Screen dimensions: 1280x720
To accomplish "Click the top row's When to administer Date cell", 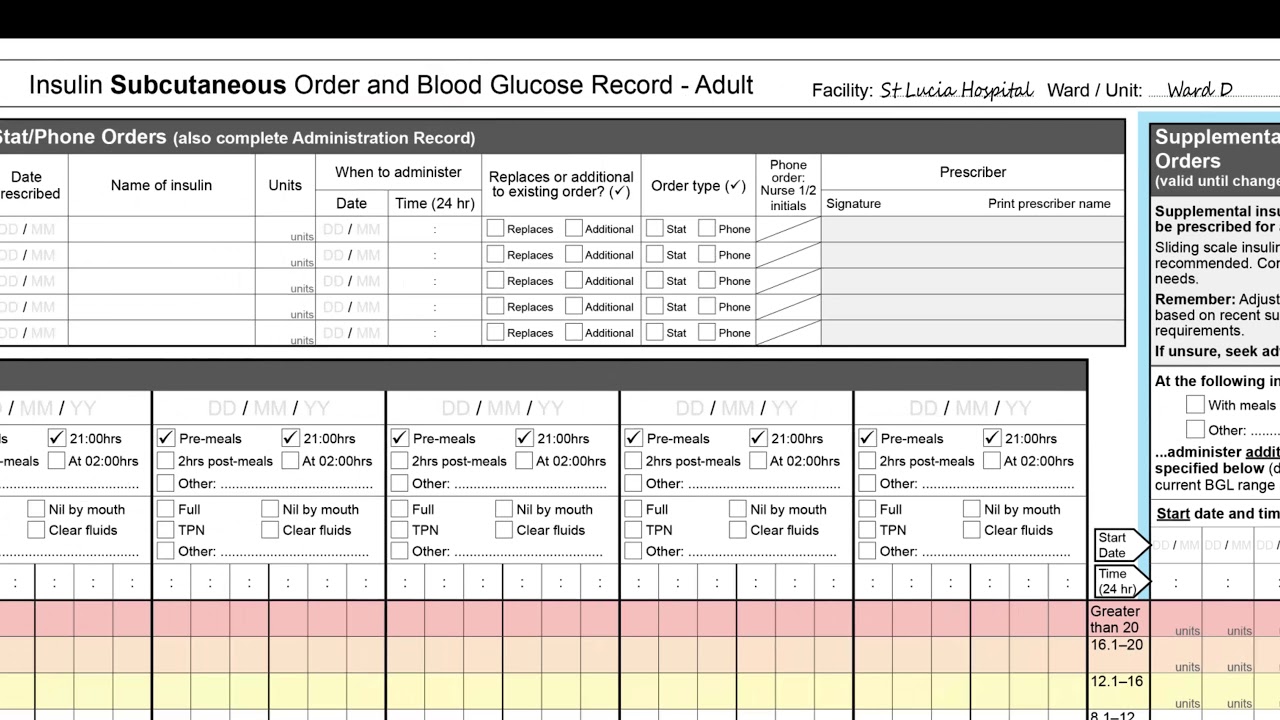I will point(351,229).
